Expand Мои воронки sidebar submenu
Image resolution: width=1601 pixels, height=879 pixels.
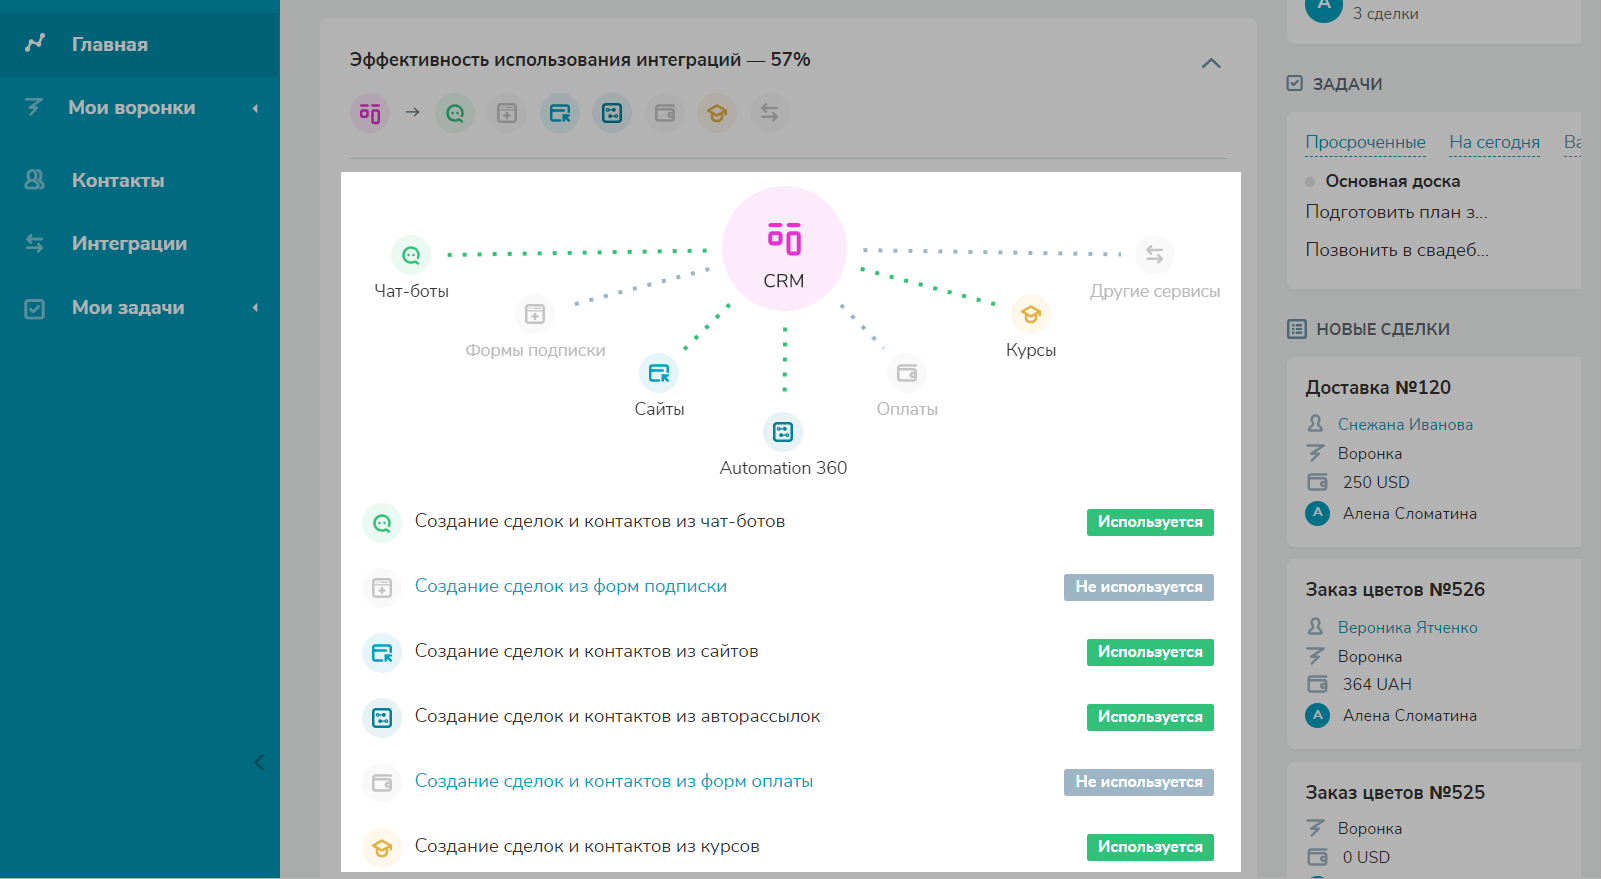[x=255, y=108]
